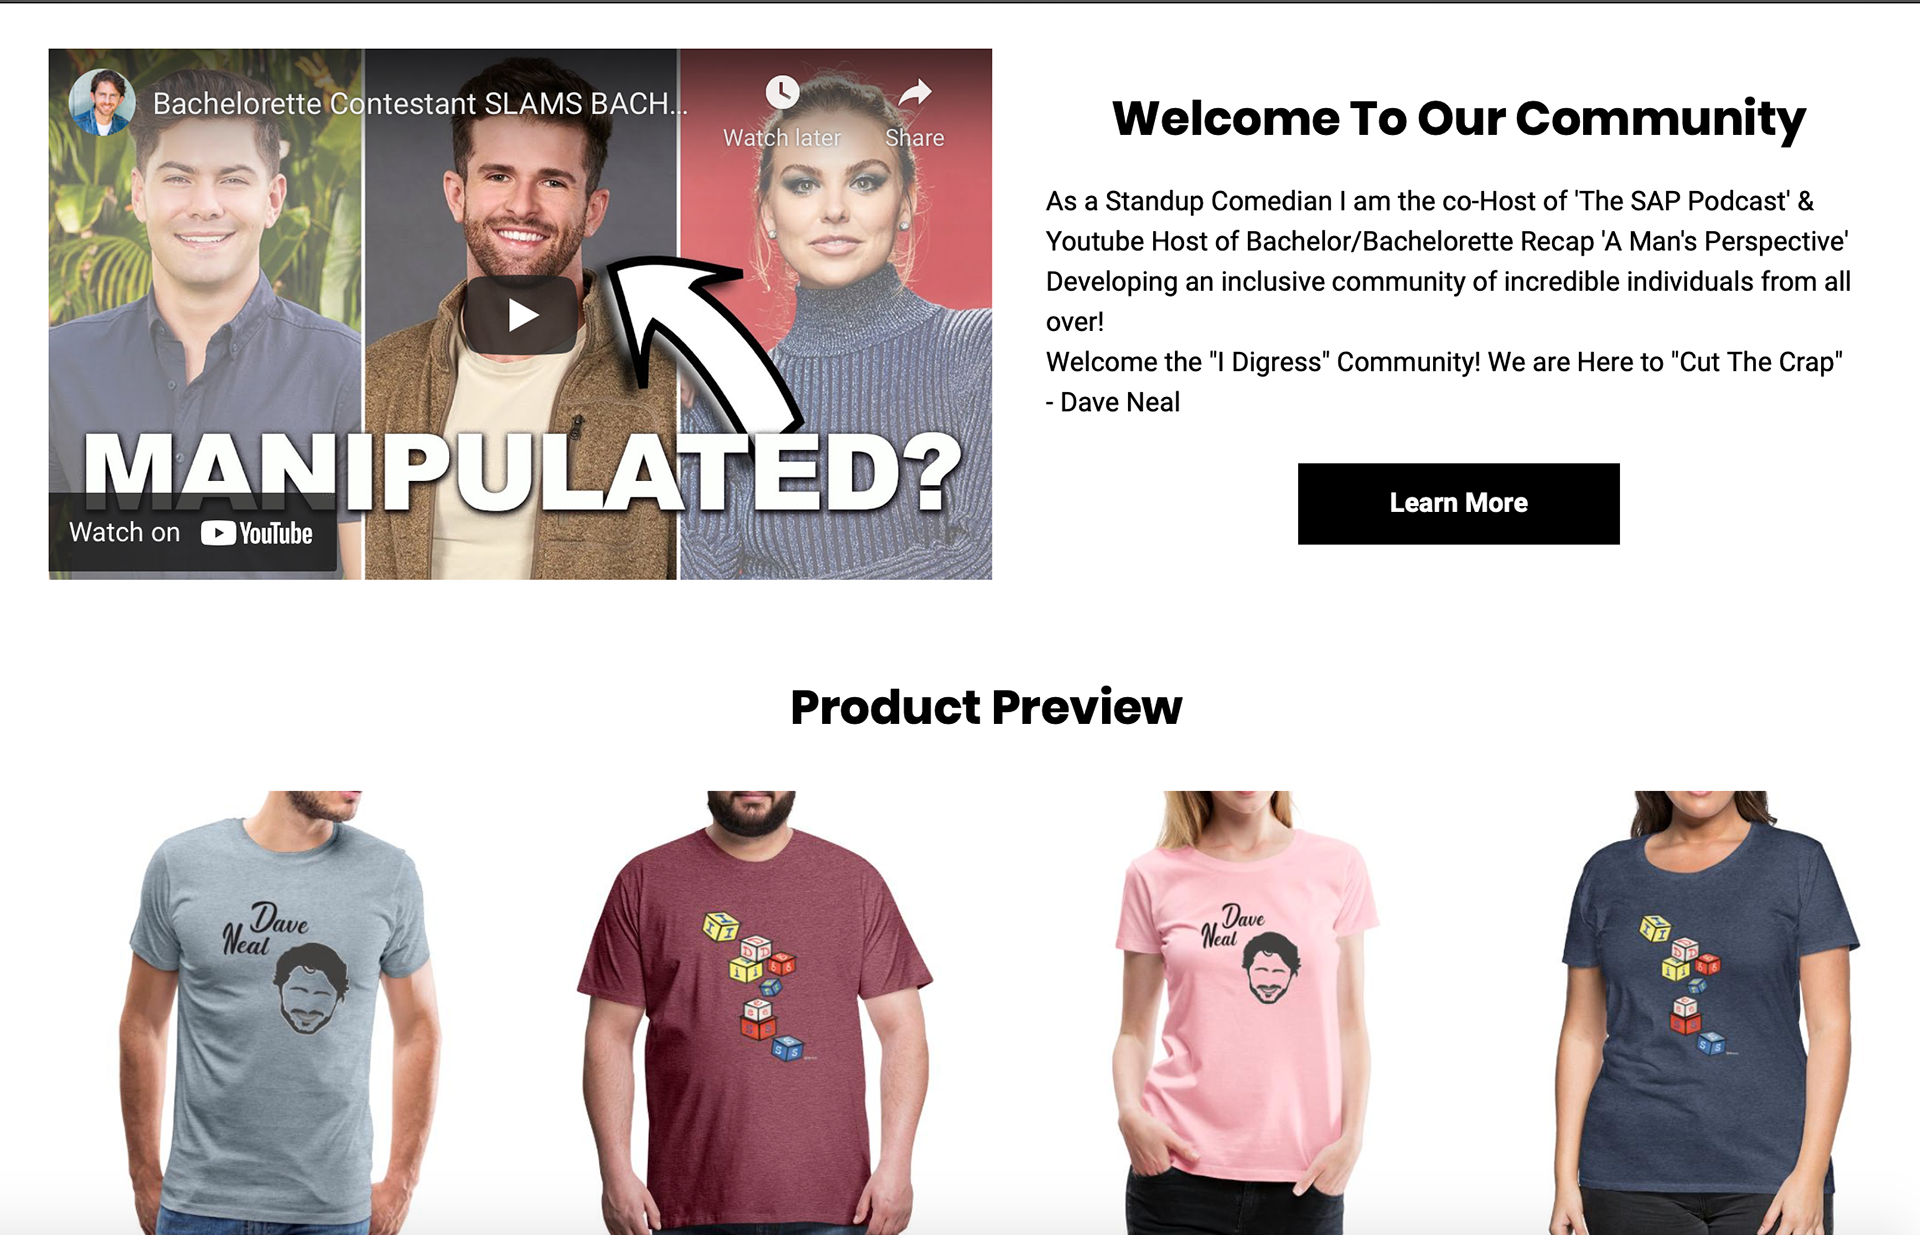Click the Dave Neal script logo on gray shirt
Viewport: 1920px width, 1235px height.
(265, 929)
